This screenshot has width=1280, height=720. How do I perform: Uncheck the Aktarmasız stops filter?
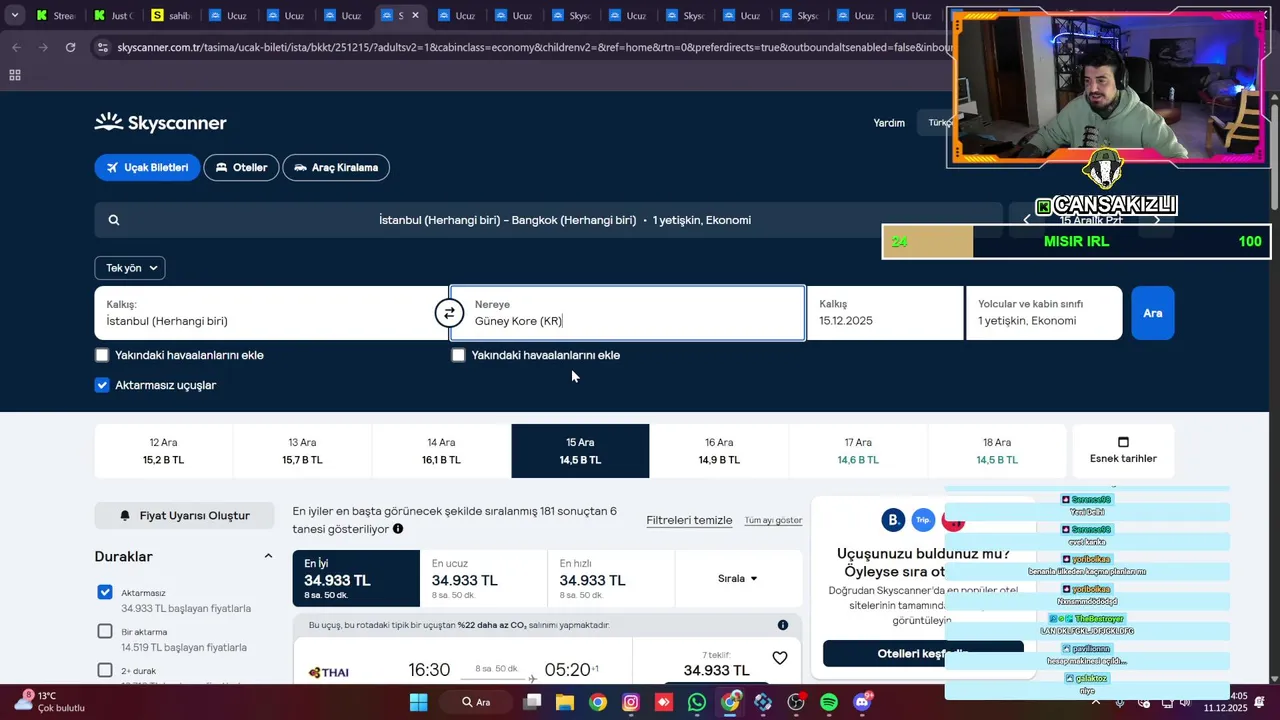(105, 592)
